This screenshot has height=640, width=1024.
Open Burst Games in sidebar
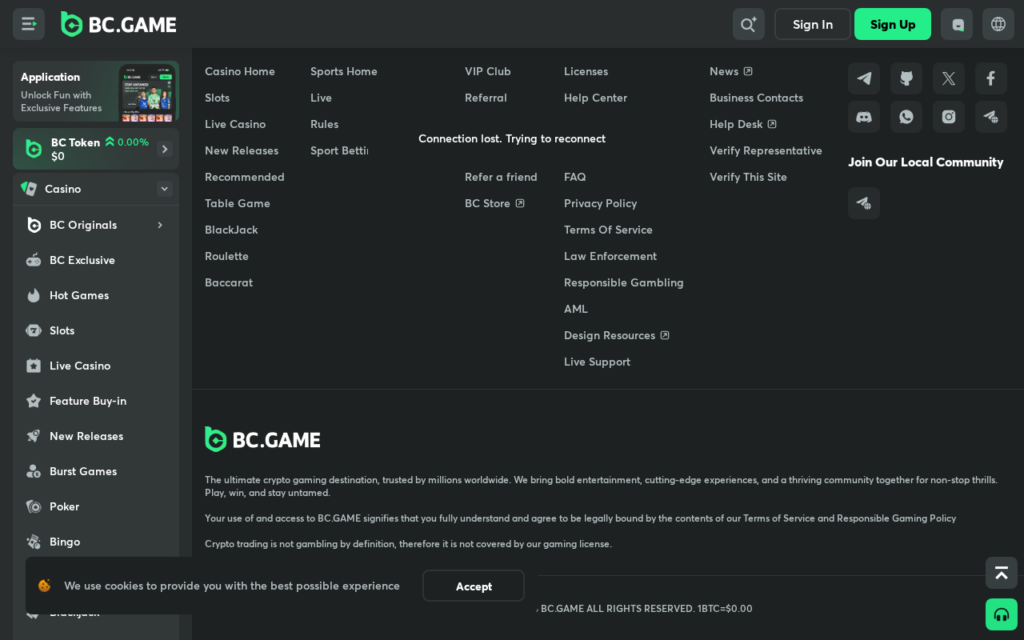coord(96,472)
